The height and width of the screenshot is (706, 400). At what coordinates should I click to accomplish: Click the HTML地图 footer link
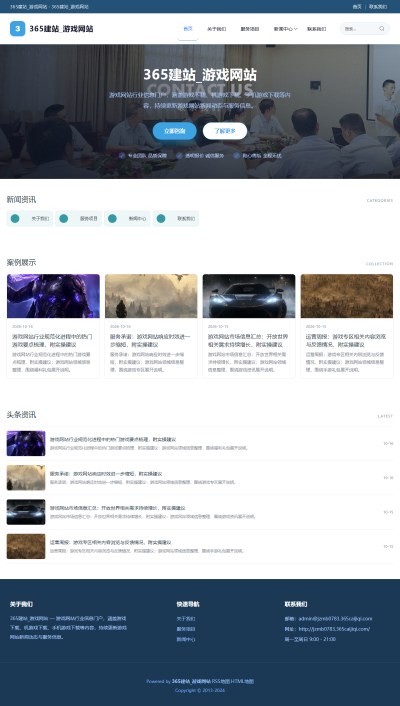click(x=242, y=682)
